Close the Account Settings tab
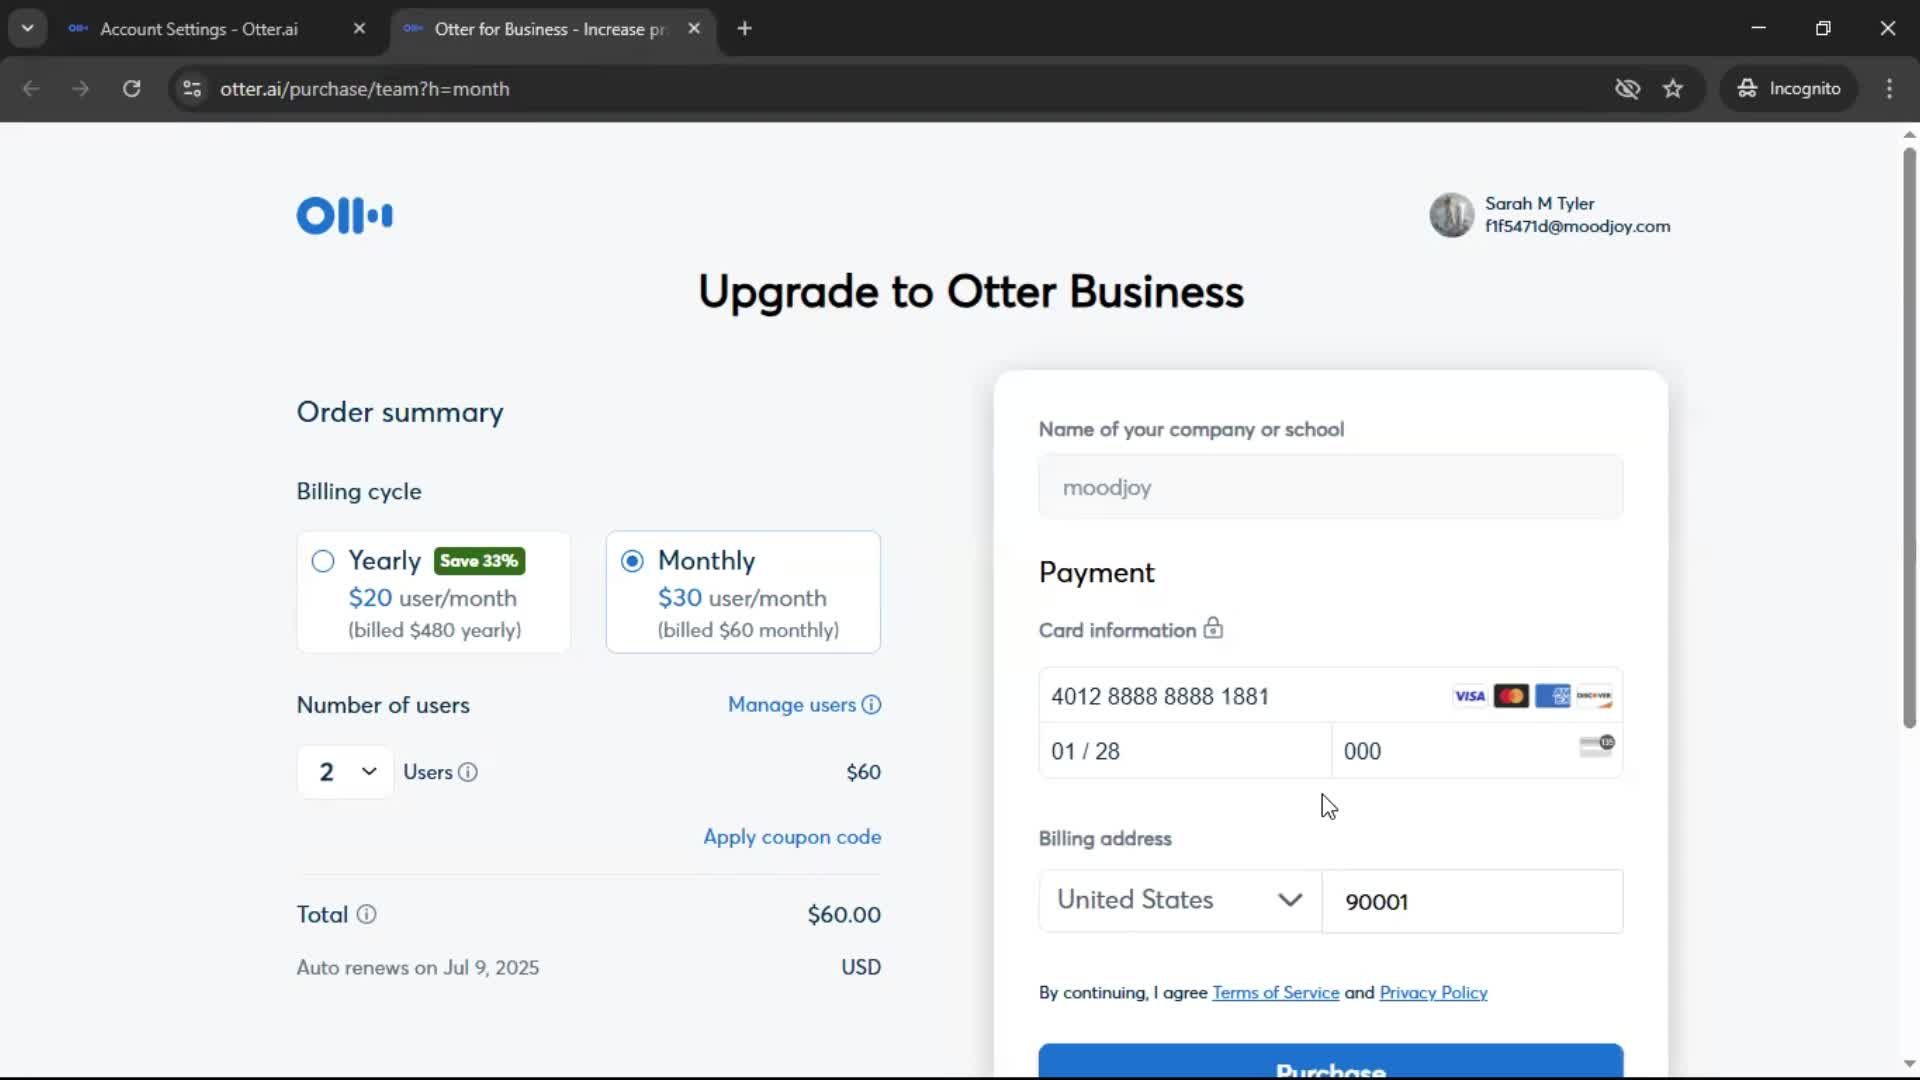 coord(359,29)
